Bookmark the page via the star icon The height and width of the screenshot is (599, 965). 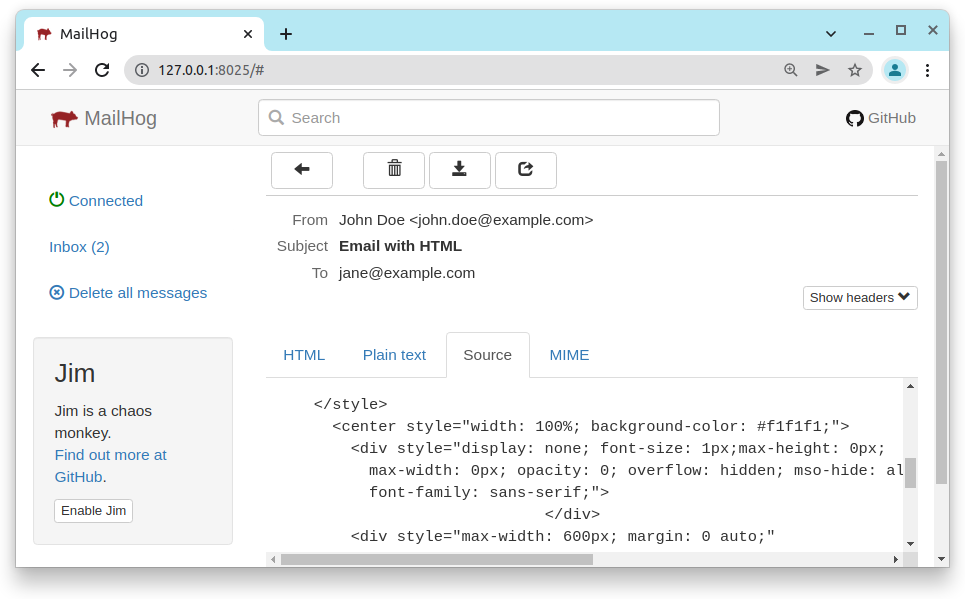854,70
